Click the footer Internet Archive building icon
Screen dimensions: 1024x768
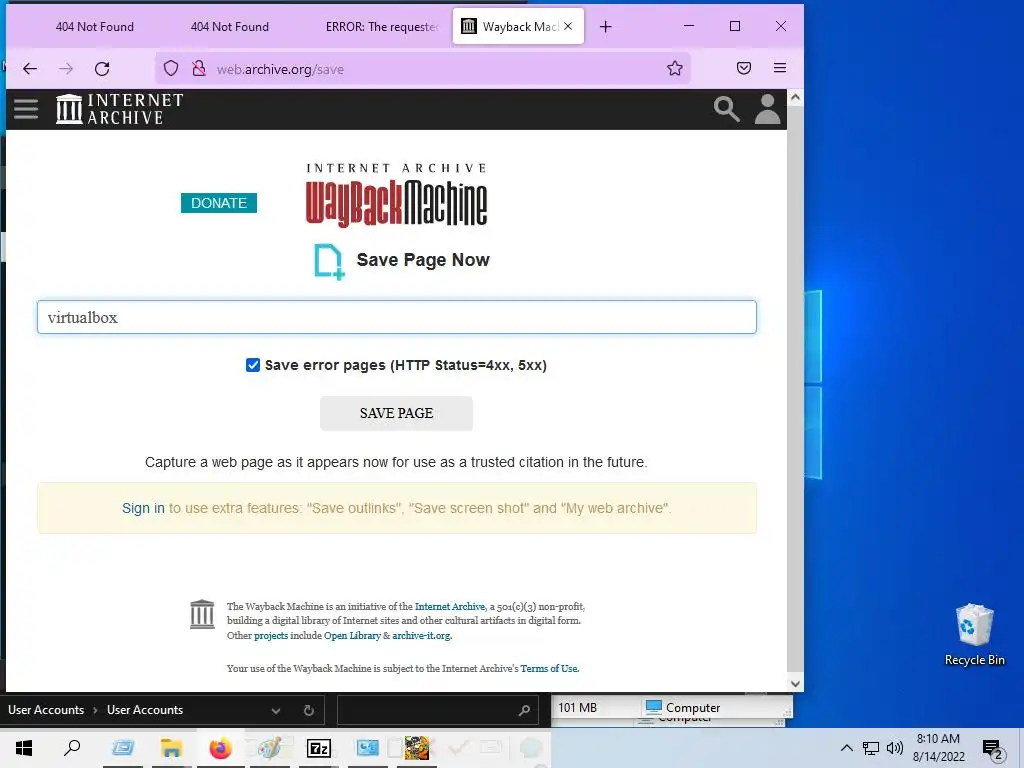202,615
